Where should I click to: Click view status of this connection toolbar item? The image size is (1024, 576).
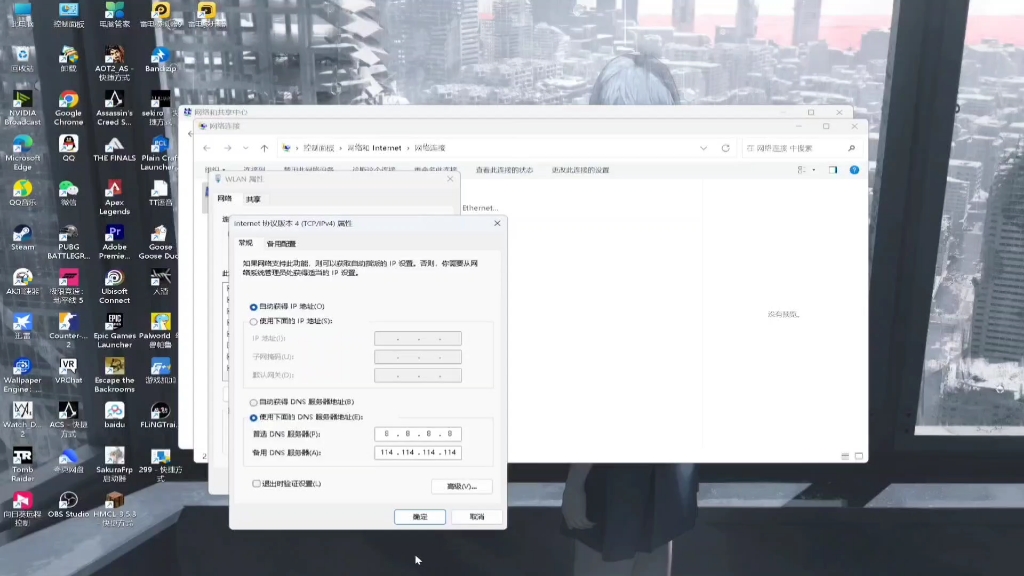(504, 170)
